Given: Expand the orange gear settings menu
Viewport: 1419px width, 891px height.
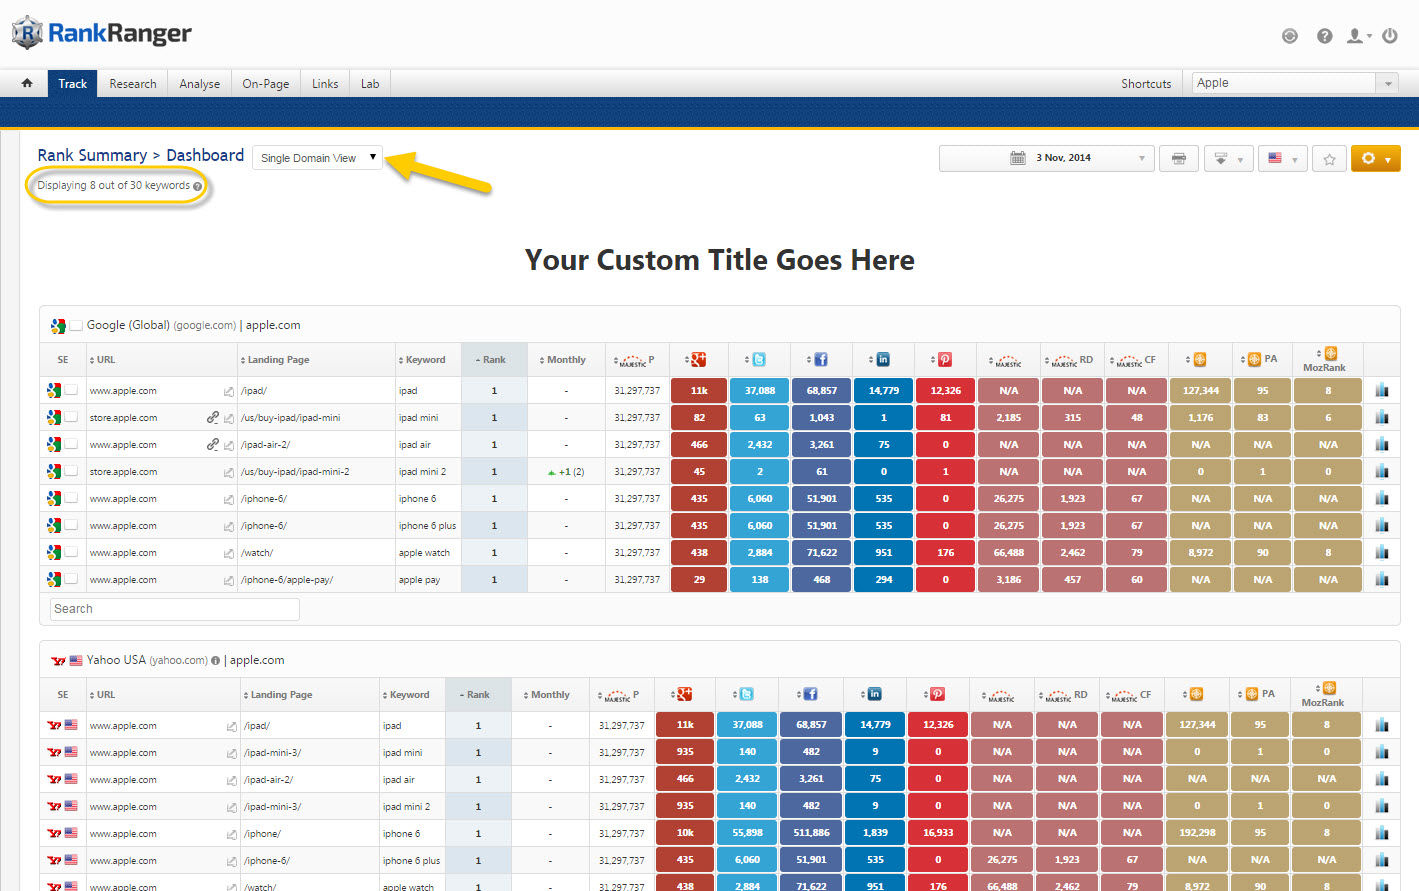Looking at the screenshot, I should tap(1375, 159).
